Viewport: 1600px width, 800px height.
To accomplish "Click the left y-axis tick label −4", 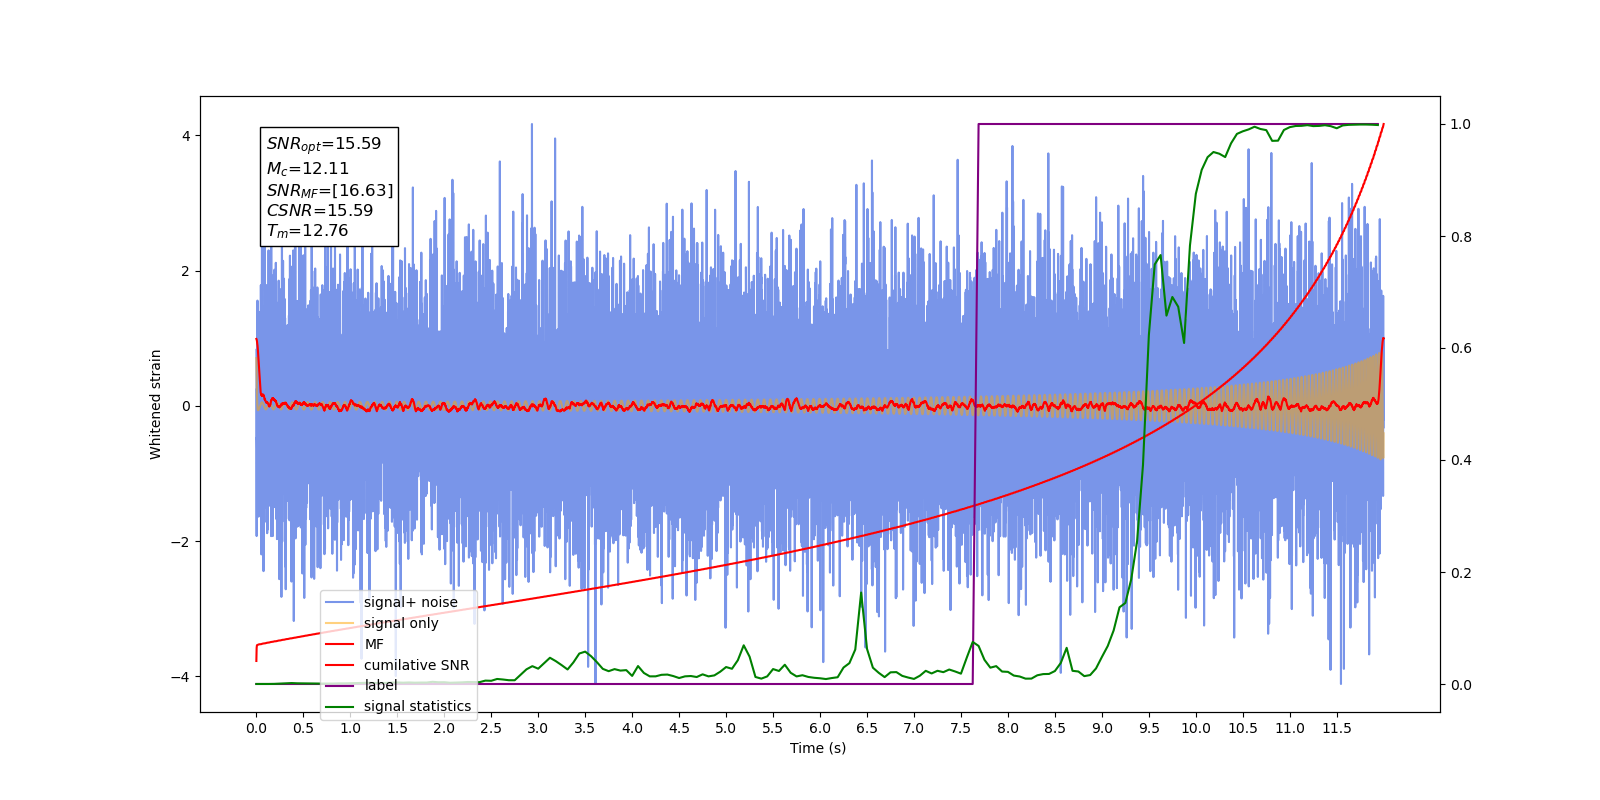I will pos(180,677).
